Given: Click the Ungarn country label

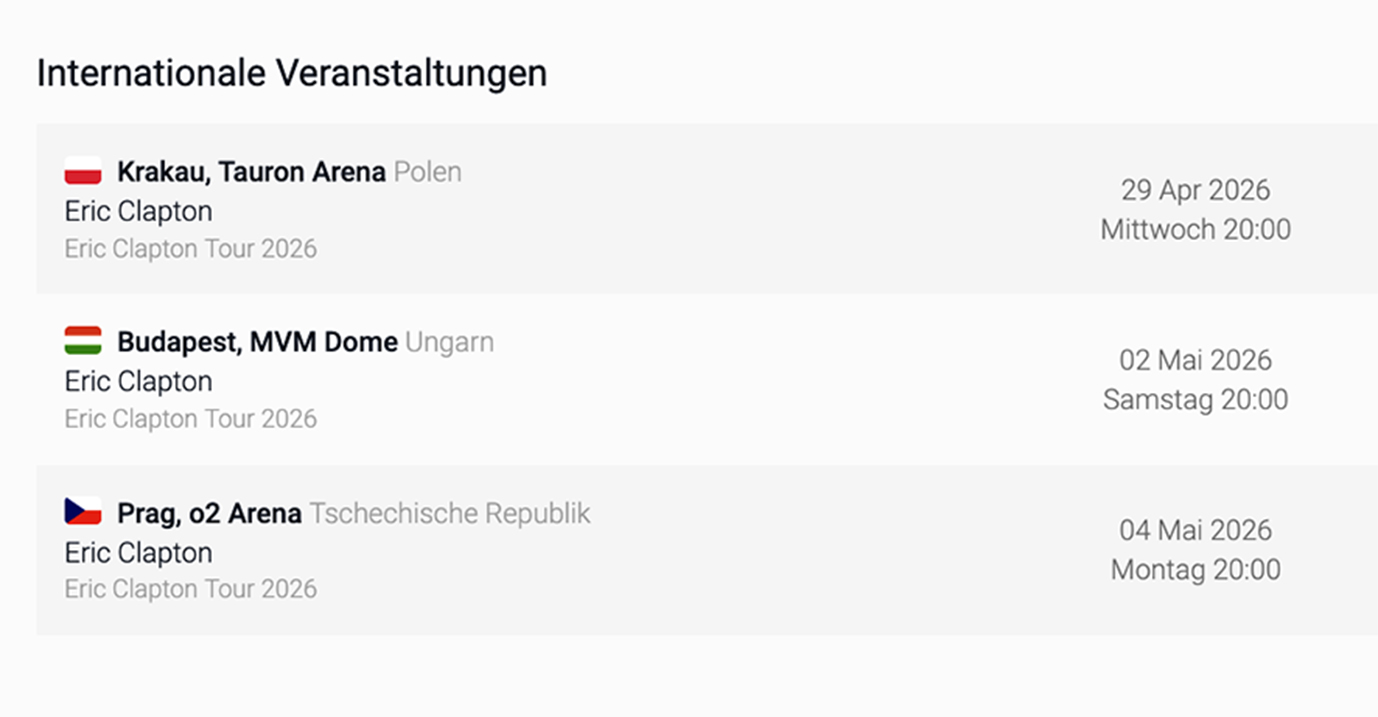Looking at the screenshot, I should coord(449,342).
